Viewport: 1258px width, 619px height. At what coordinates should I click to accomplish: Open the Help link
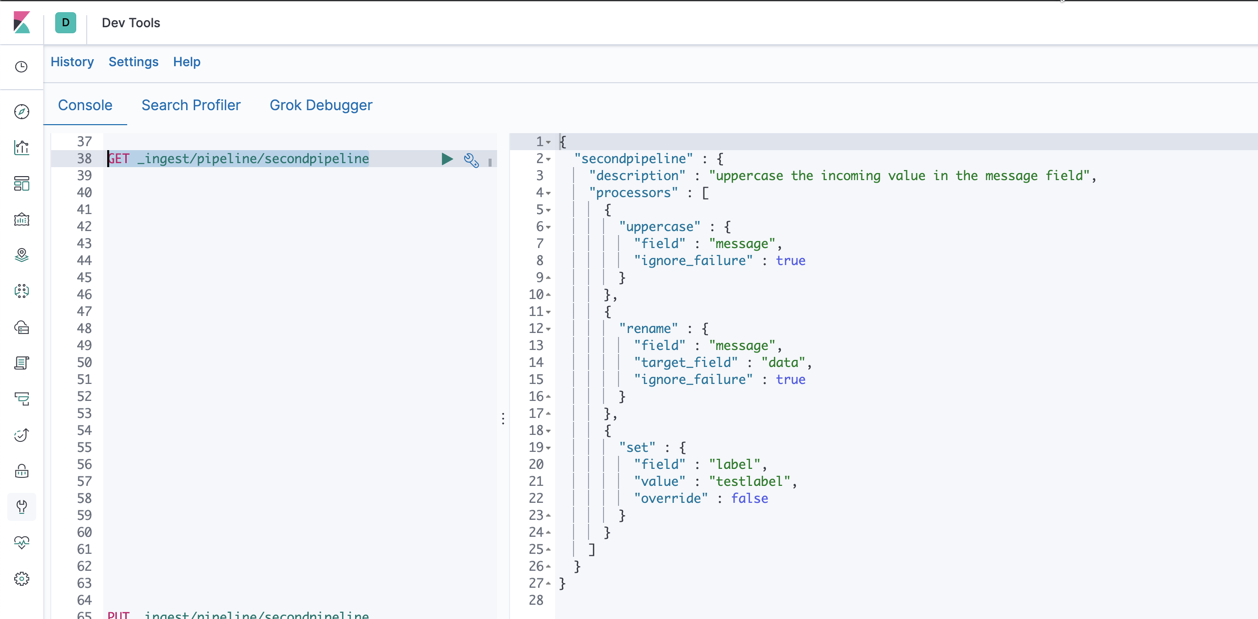[x=186, y=61]
